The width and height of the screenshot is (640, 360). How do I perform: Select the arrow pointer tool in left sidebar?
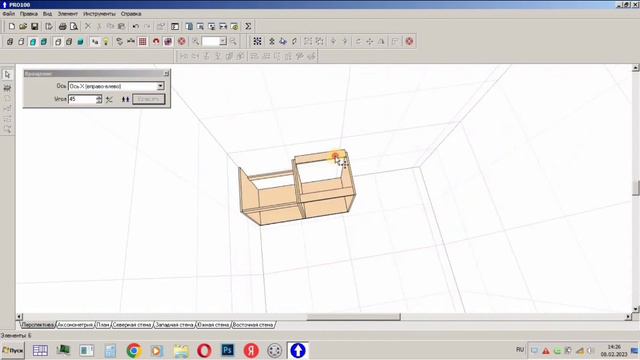coord(7,75)
